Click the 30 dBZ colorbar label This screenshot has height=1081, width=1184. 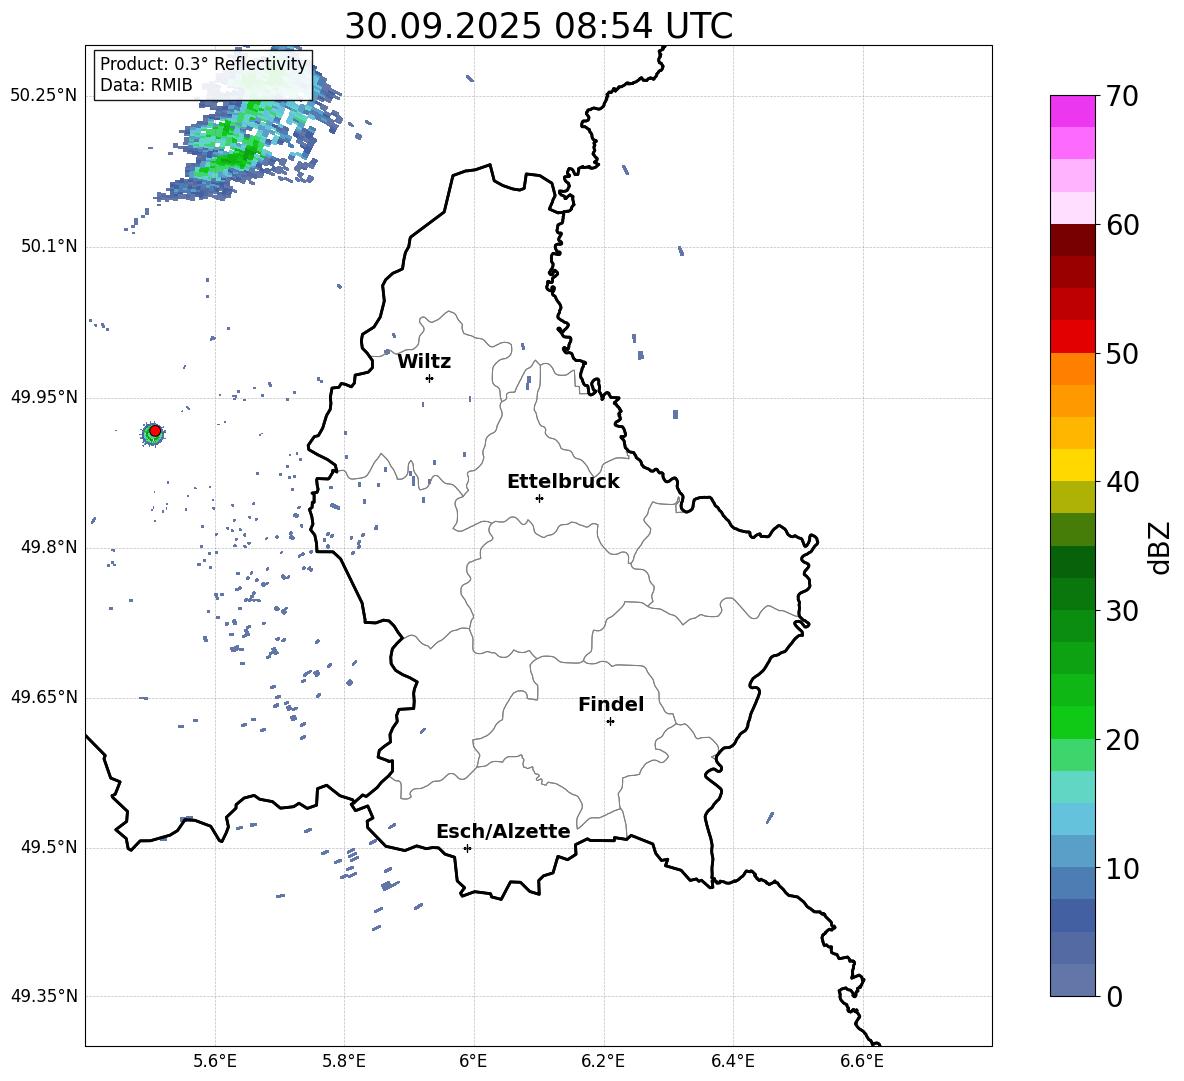click(1121, 611)
